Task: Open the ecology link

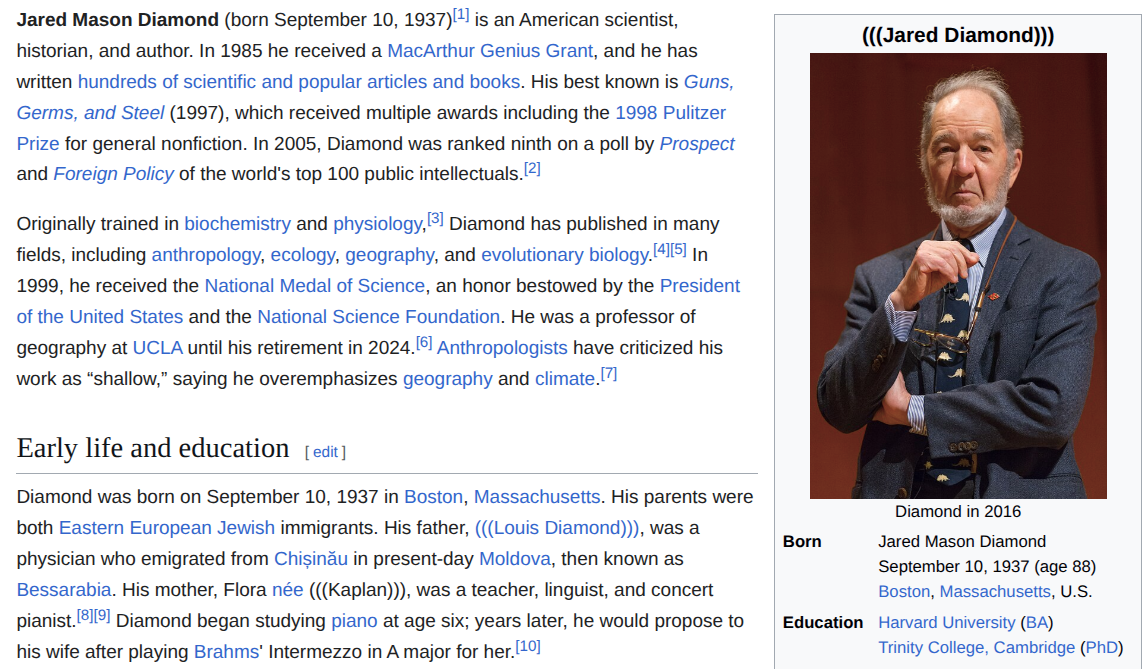Action: [302, 255]
